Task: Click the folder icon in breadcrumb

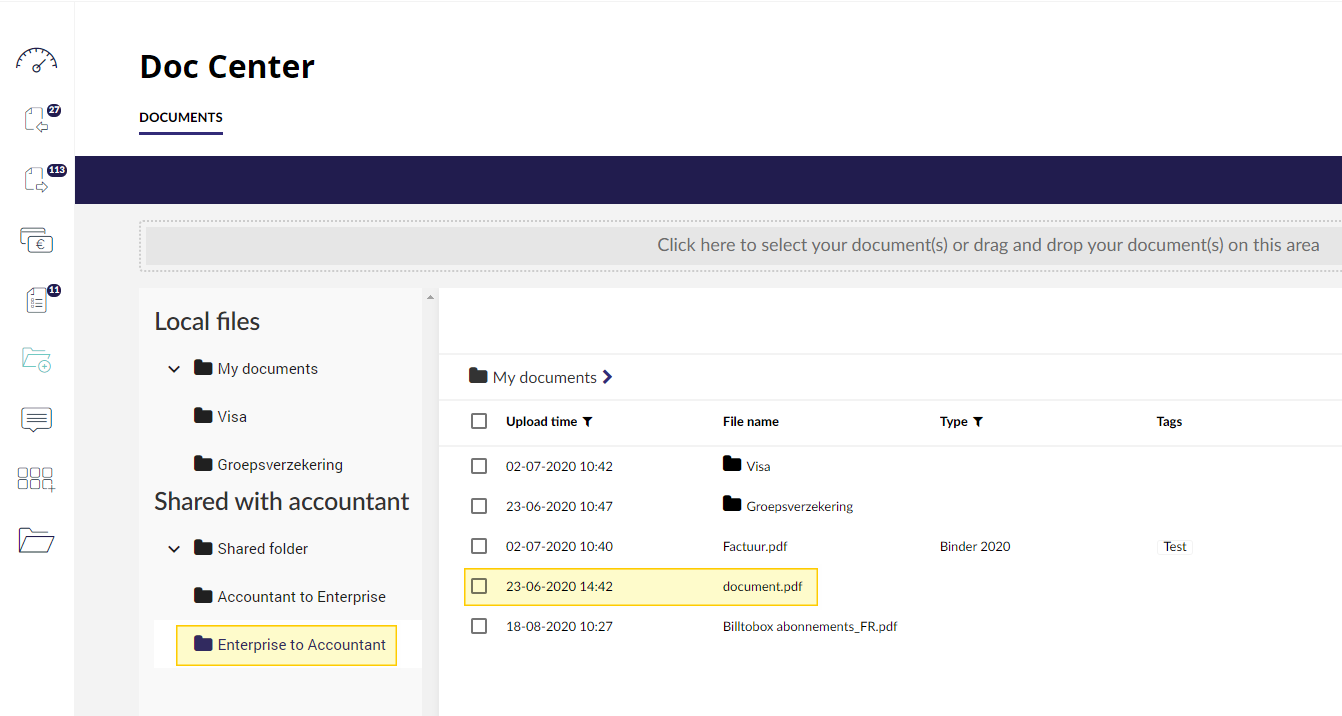Action: pyautogui.click(x=478, y=376)
